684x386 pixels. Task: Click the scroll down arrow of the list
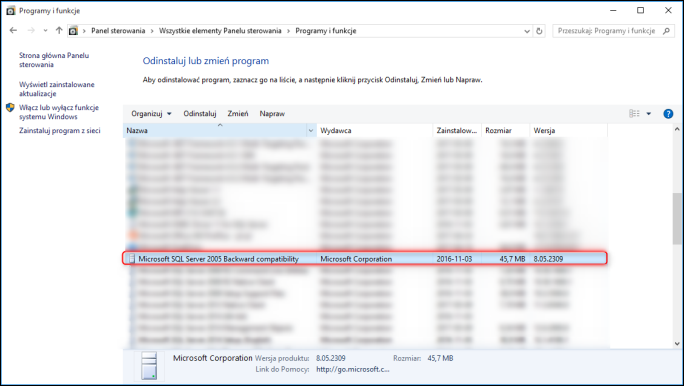[677, 344]
